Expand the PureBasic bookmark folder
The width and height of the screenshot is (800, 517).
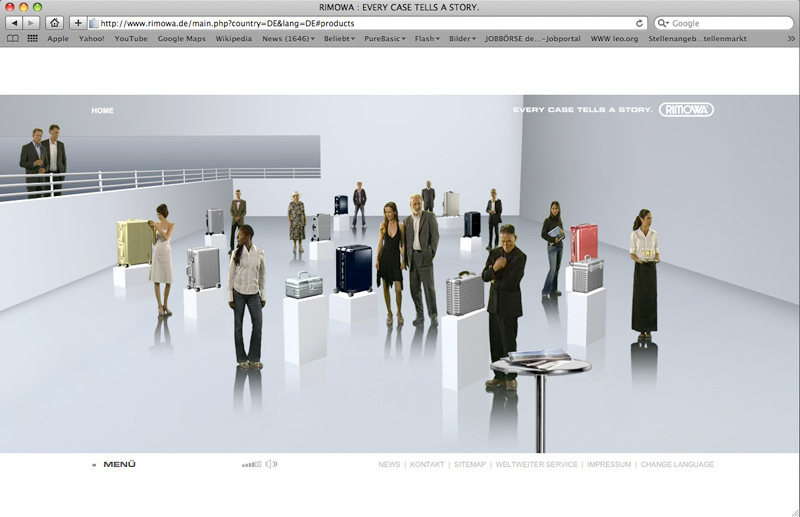[x=385, y=38]
